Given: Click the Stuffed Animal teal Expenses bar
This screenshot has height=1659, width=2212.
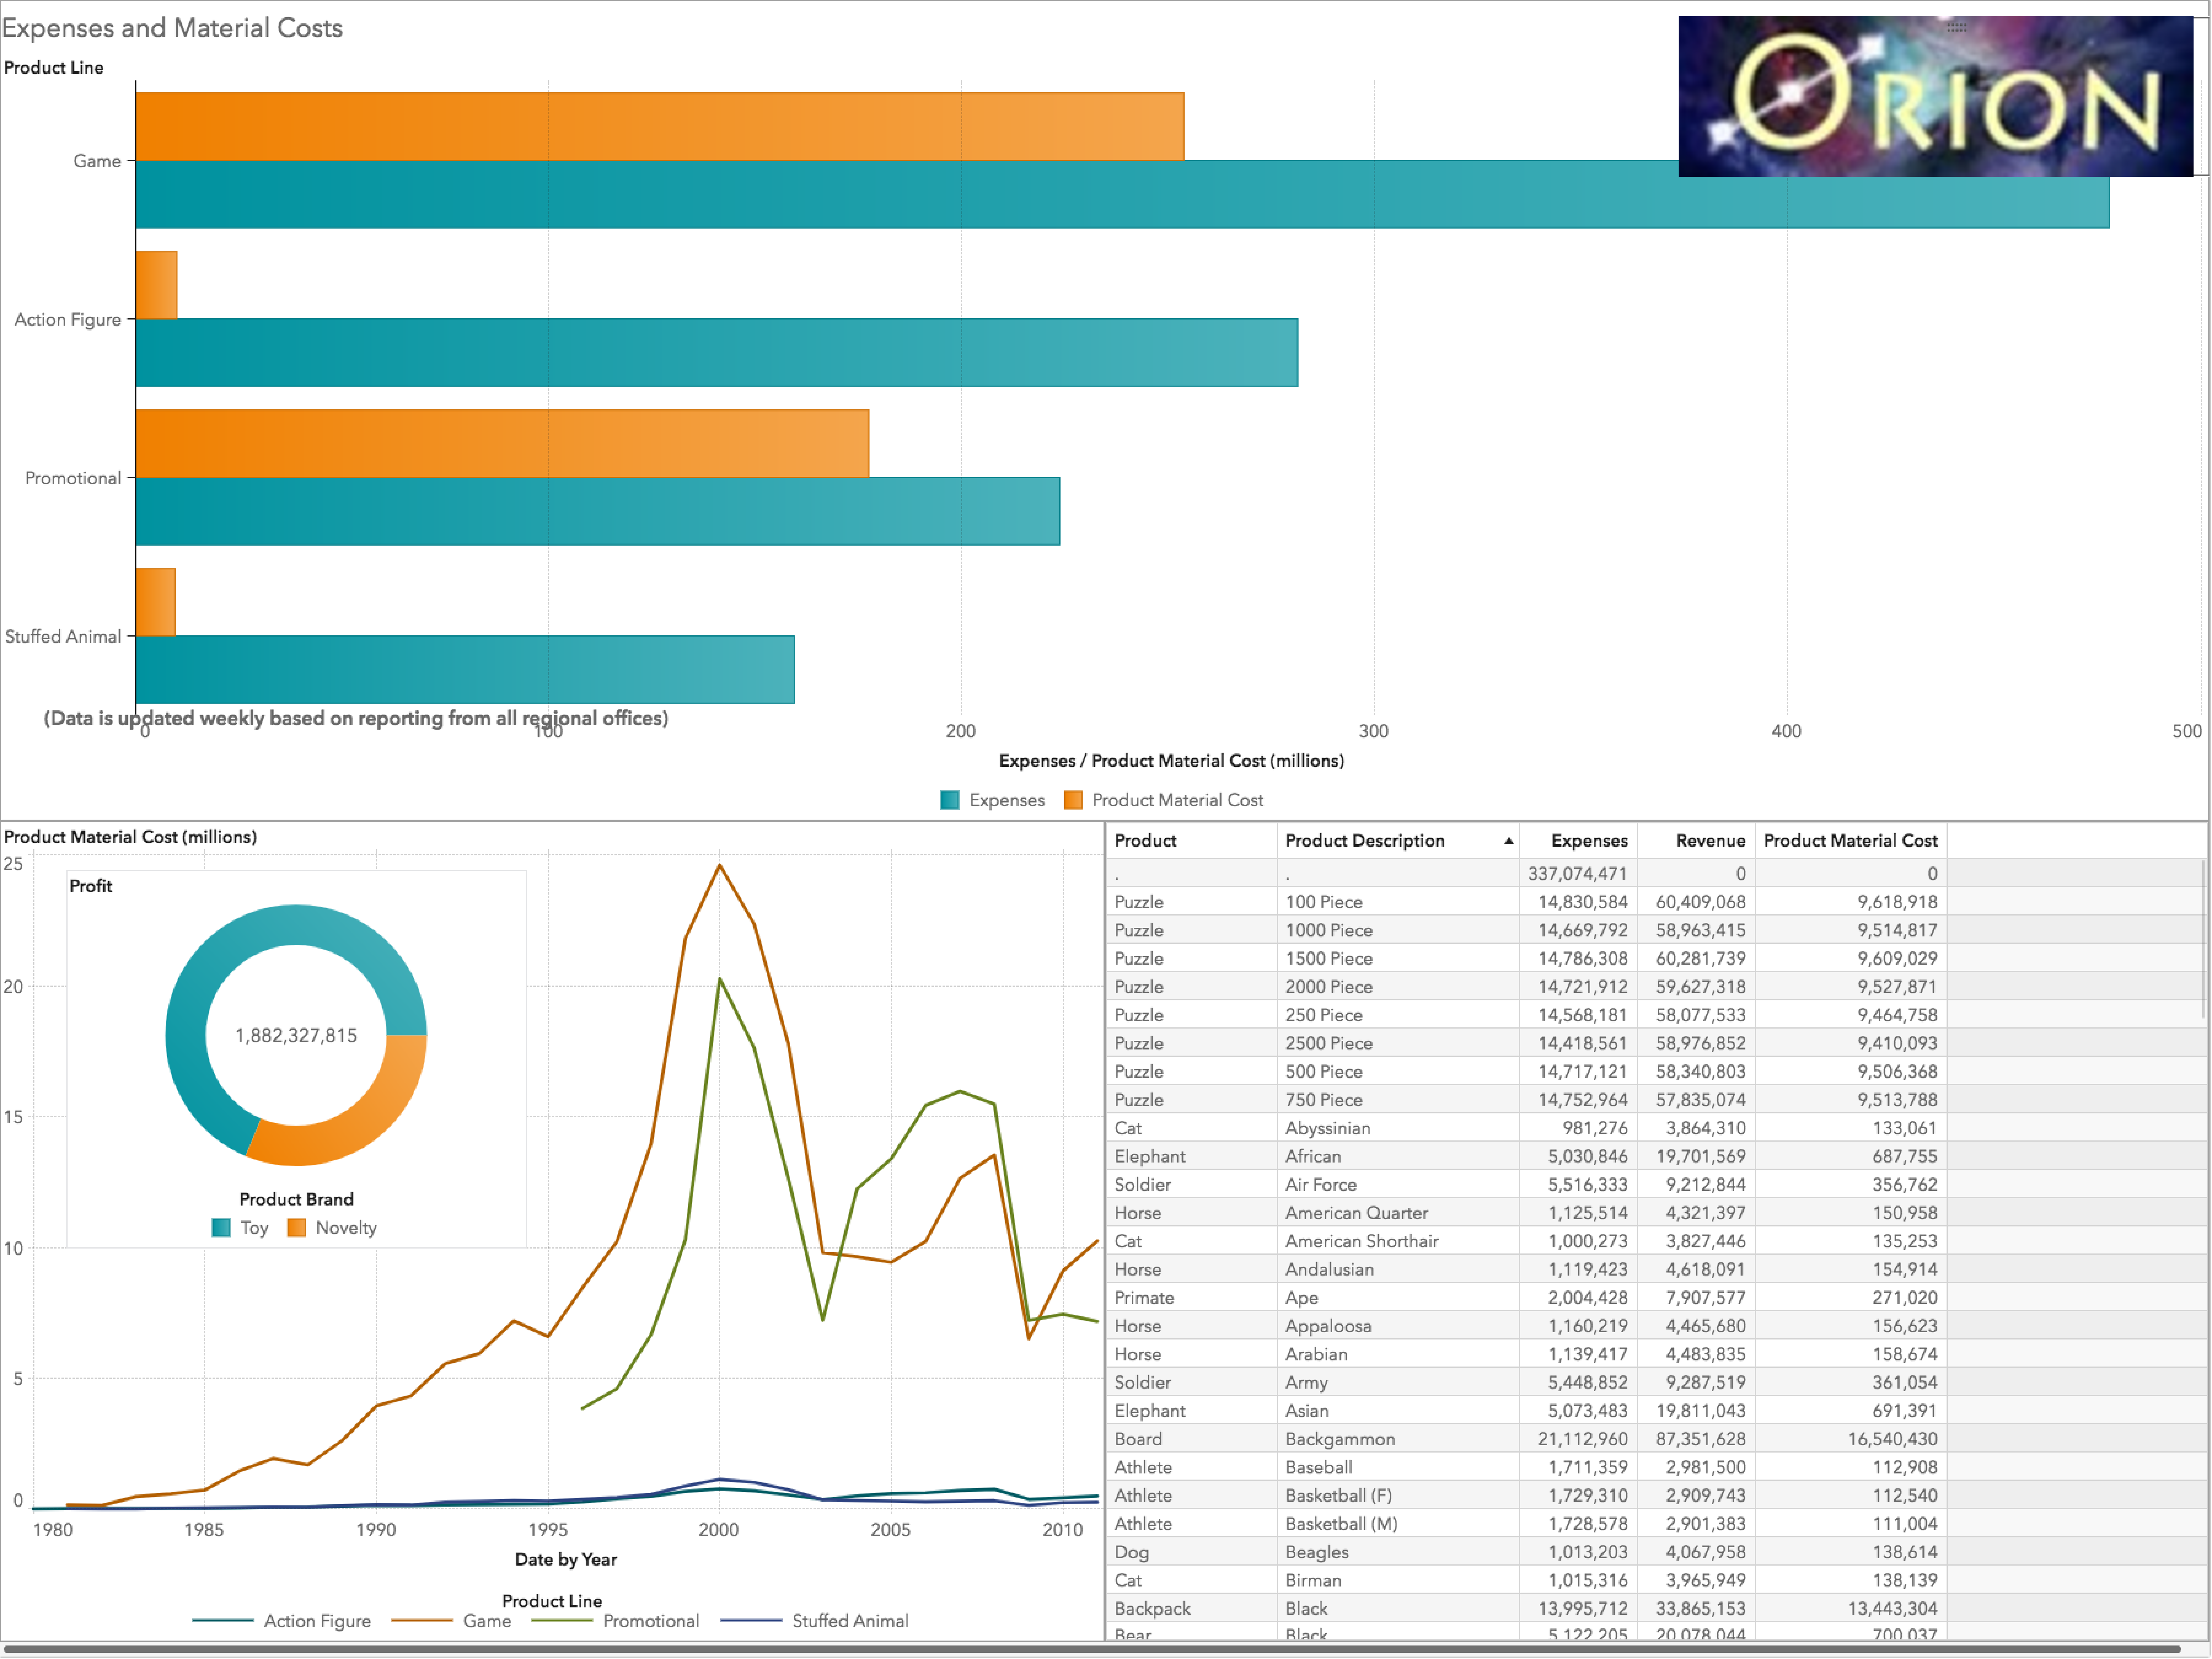Looking at the screenshot, I should (465, 670).
